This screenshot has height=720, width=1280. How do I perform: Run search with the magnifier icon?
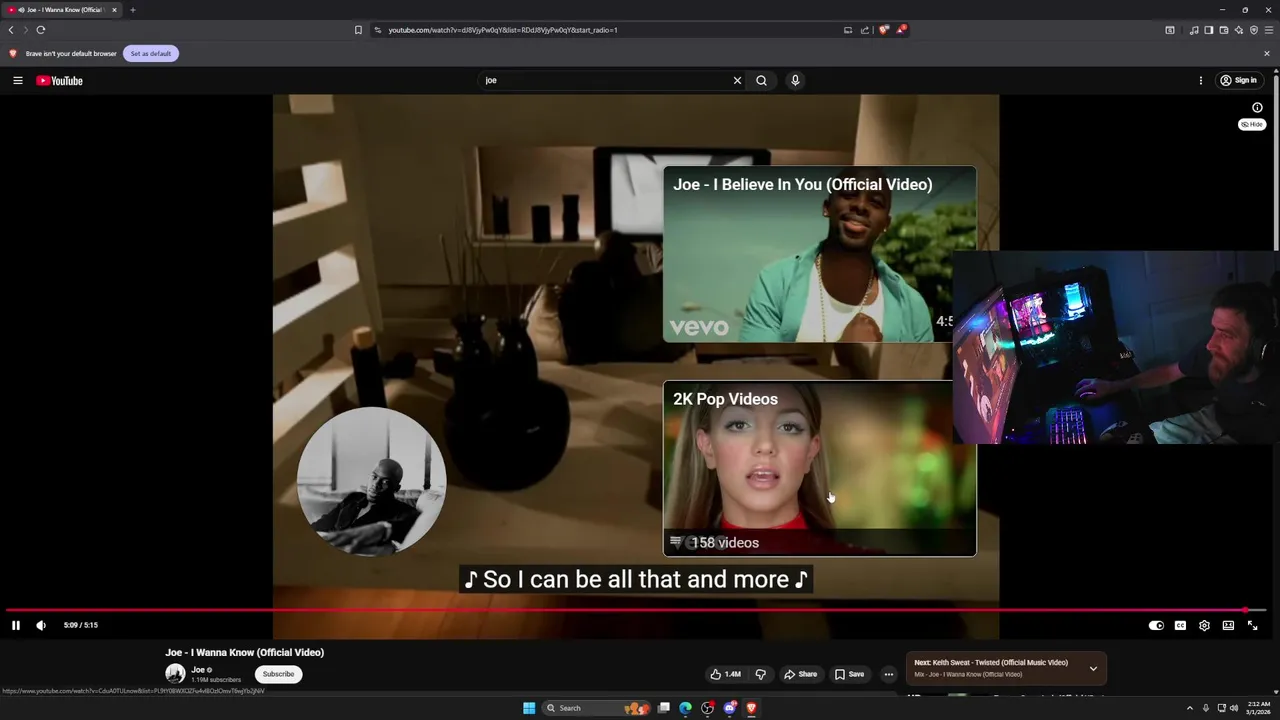click(x=761, y=80)
